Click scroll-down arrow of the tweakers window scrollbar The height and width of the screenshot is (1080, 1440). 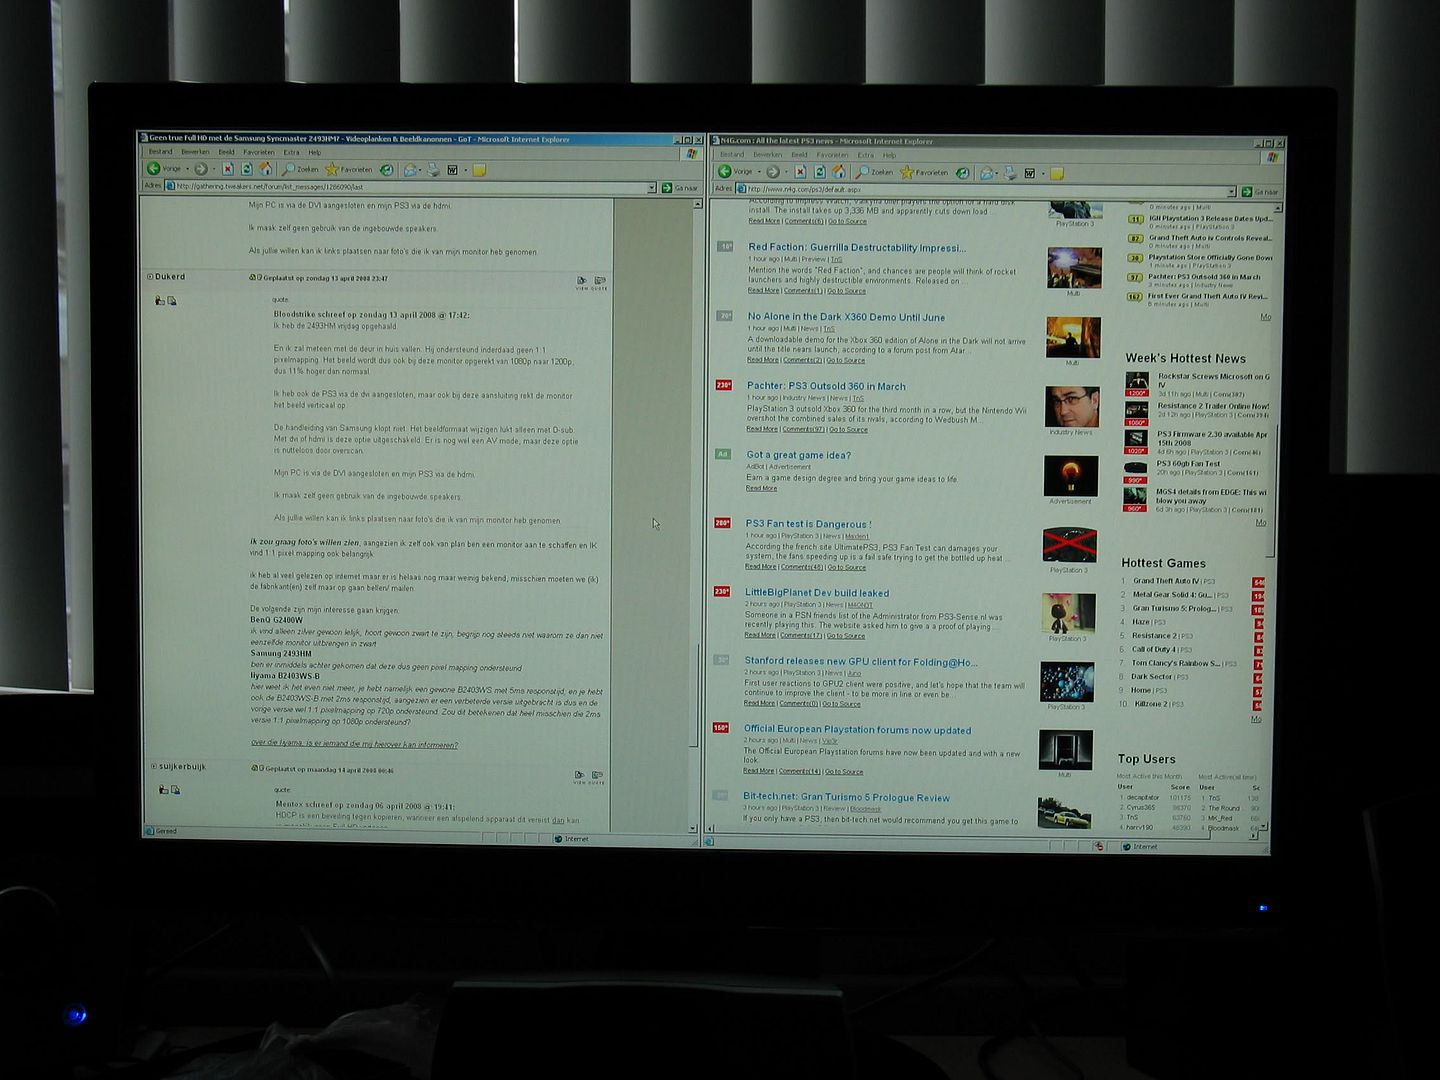(695, 828)
